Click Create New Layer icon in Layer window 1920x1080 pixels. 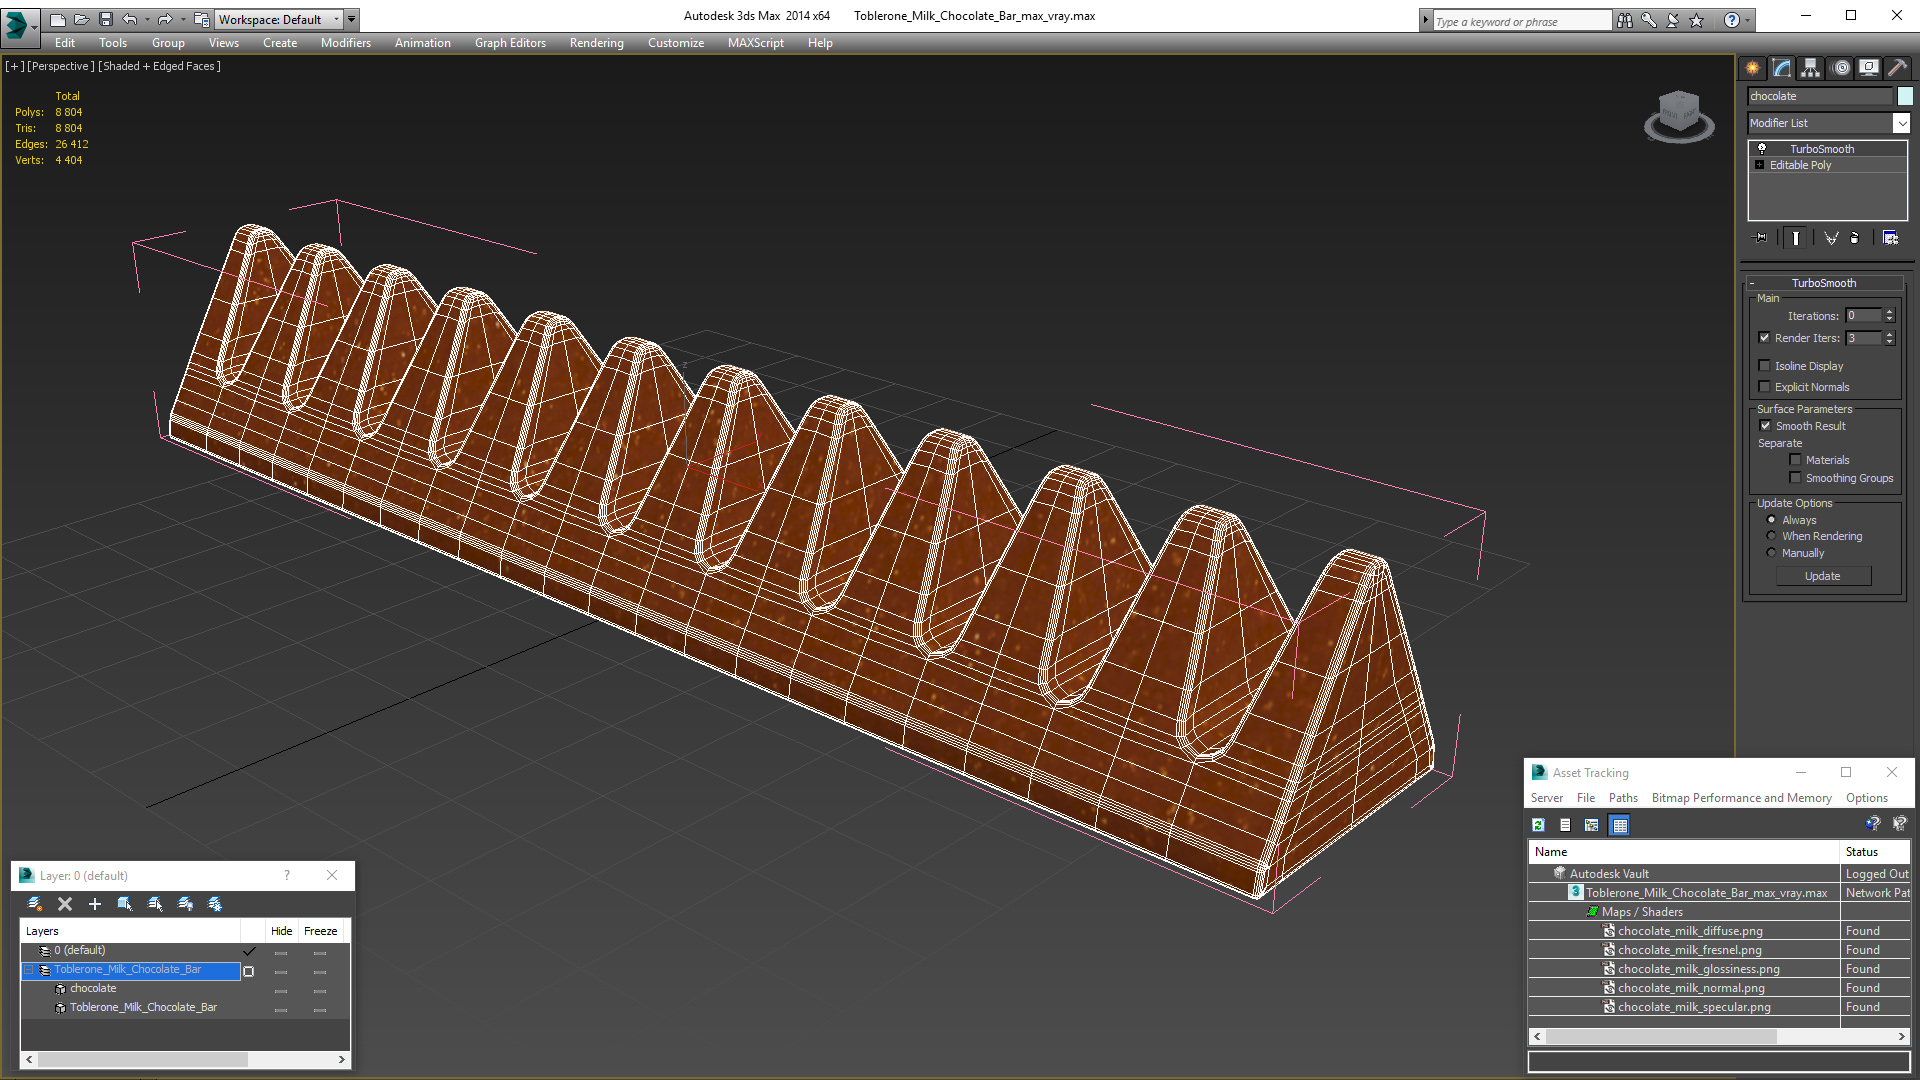(35, 904)
